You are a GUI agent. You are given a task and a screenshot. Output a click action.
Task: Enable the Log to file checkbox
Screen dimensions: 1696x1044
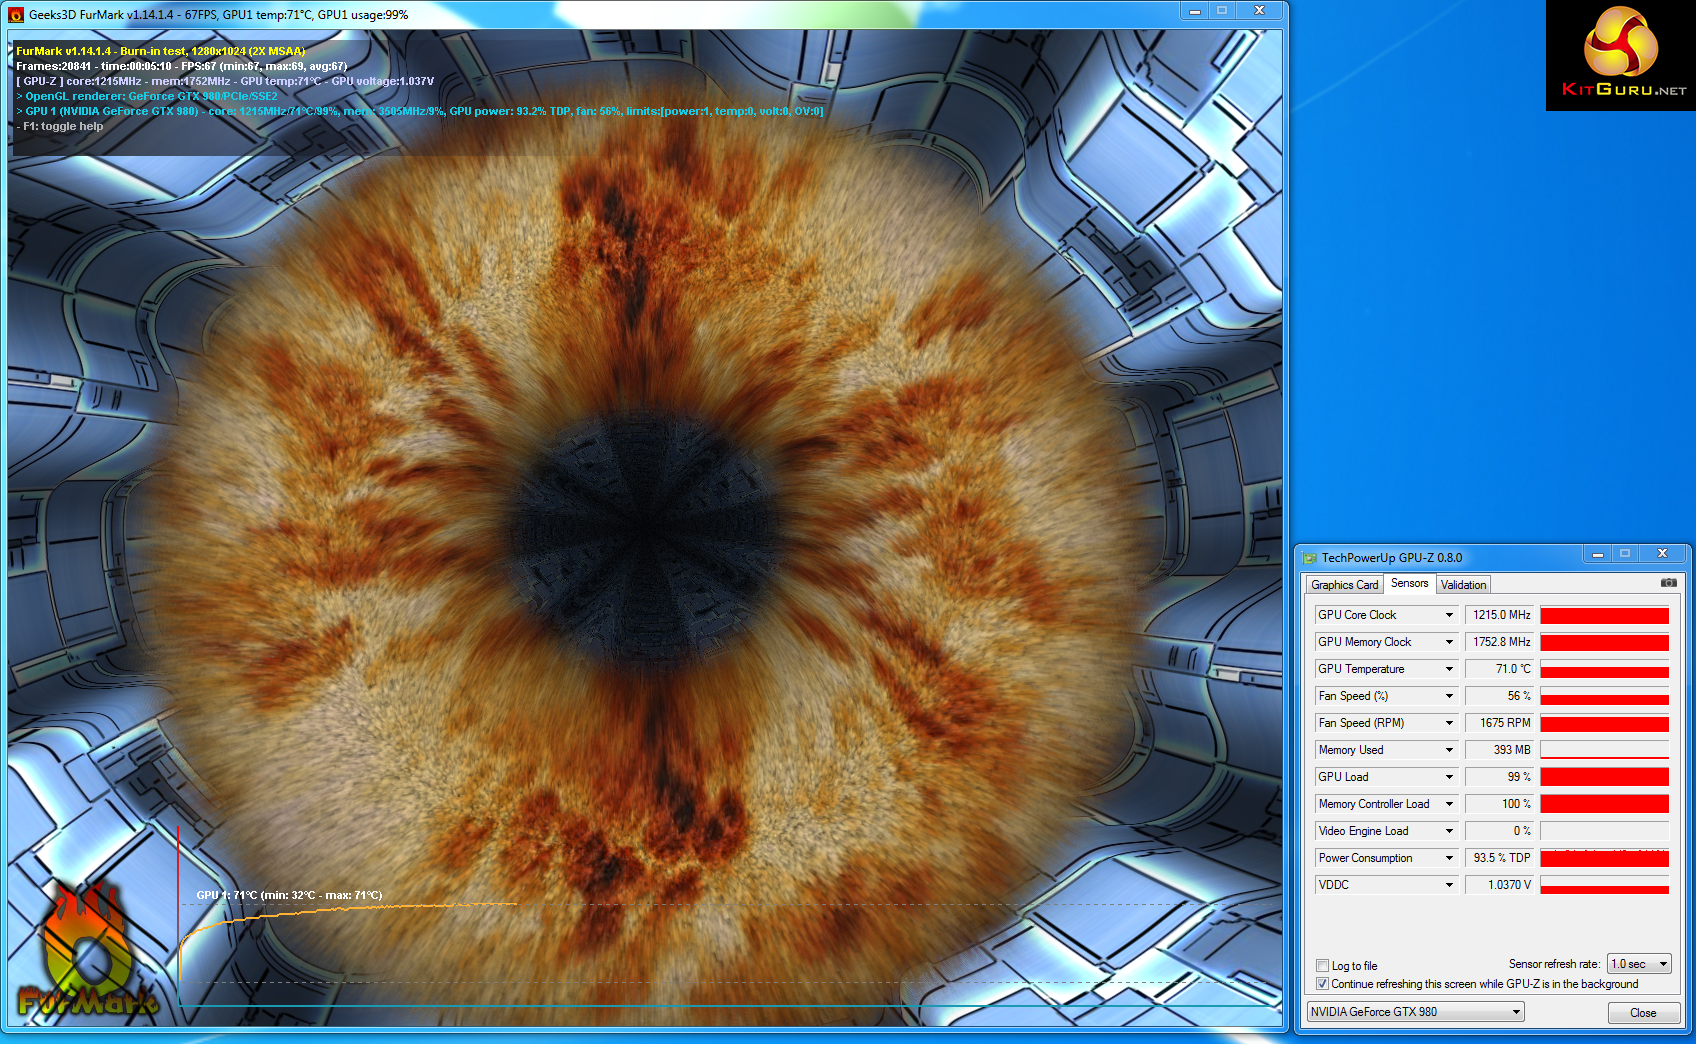[1322, 966]
